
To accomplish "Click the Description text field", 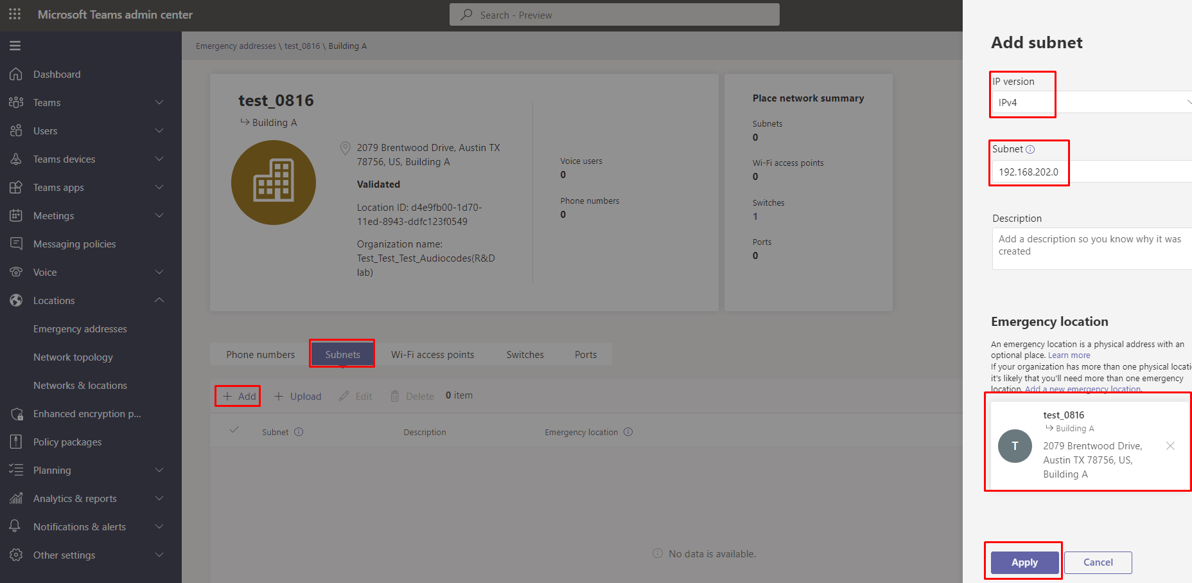I will click(x=1090, y=248).
